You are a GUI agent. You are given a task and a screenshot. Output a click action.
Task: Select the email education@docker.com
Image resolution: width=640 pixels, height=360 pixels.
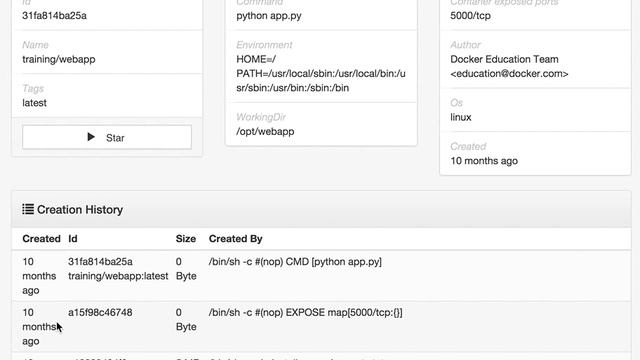[509, 73]
